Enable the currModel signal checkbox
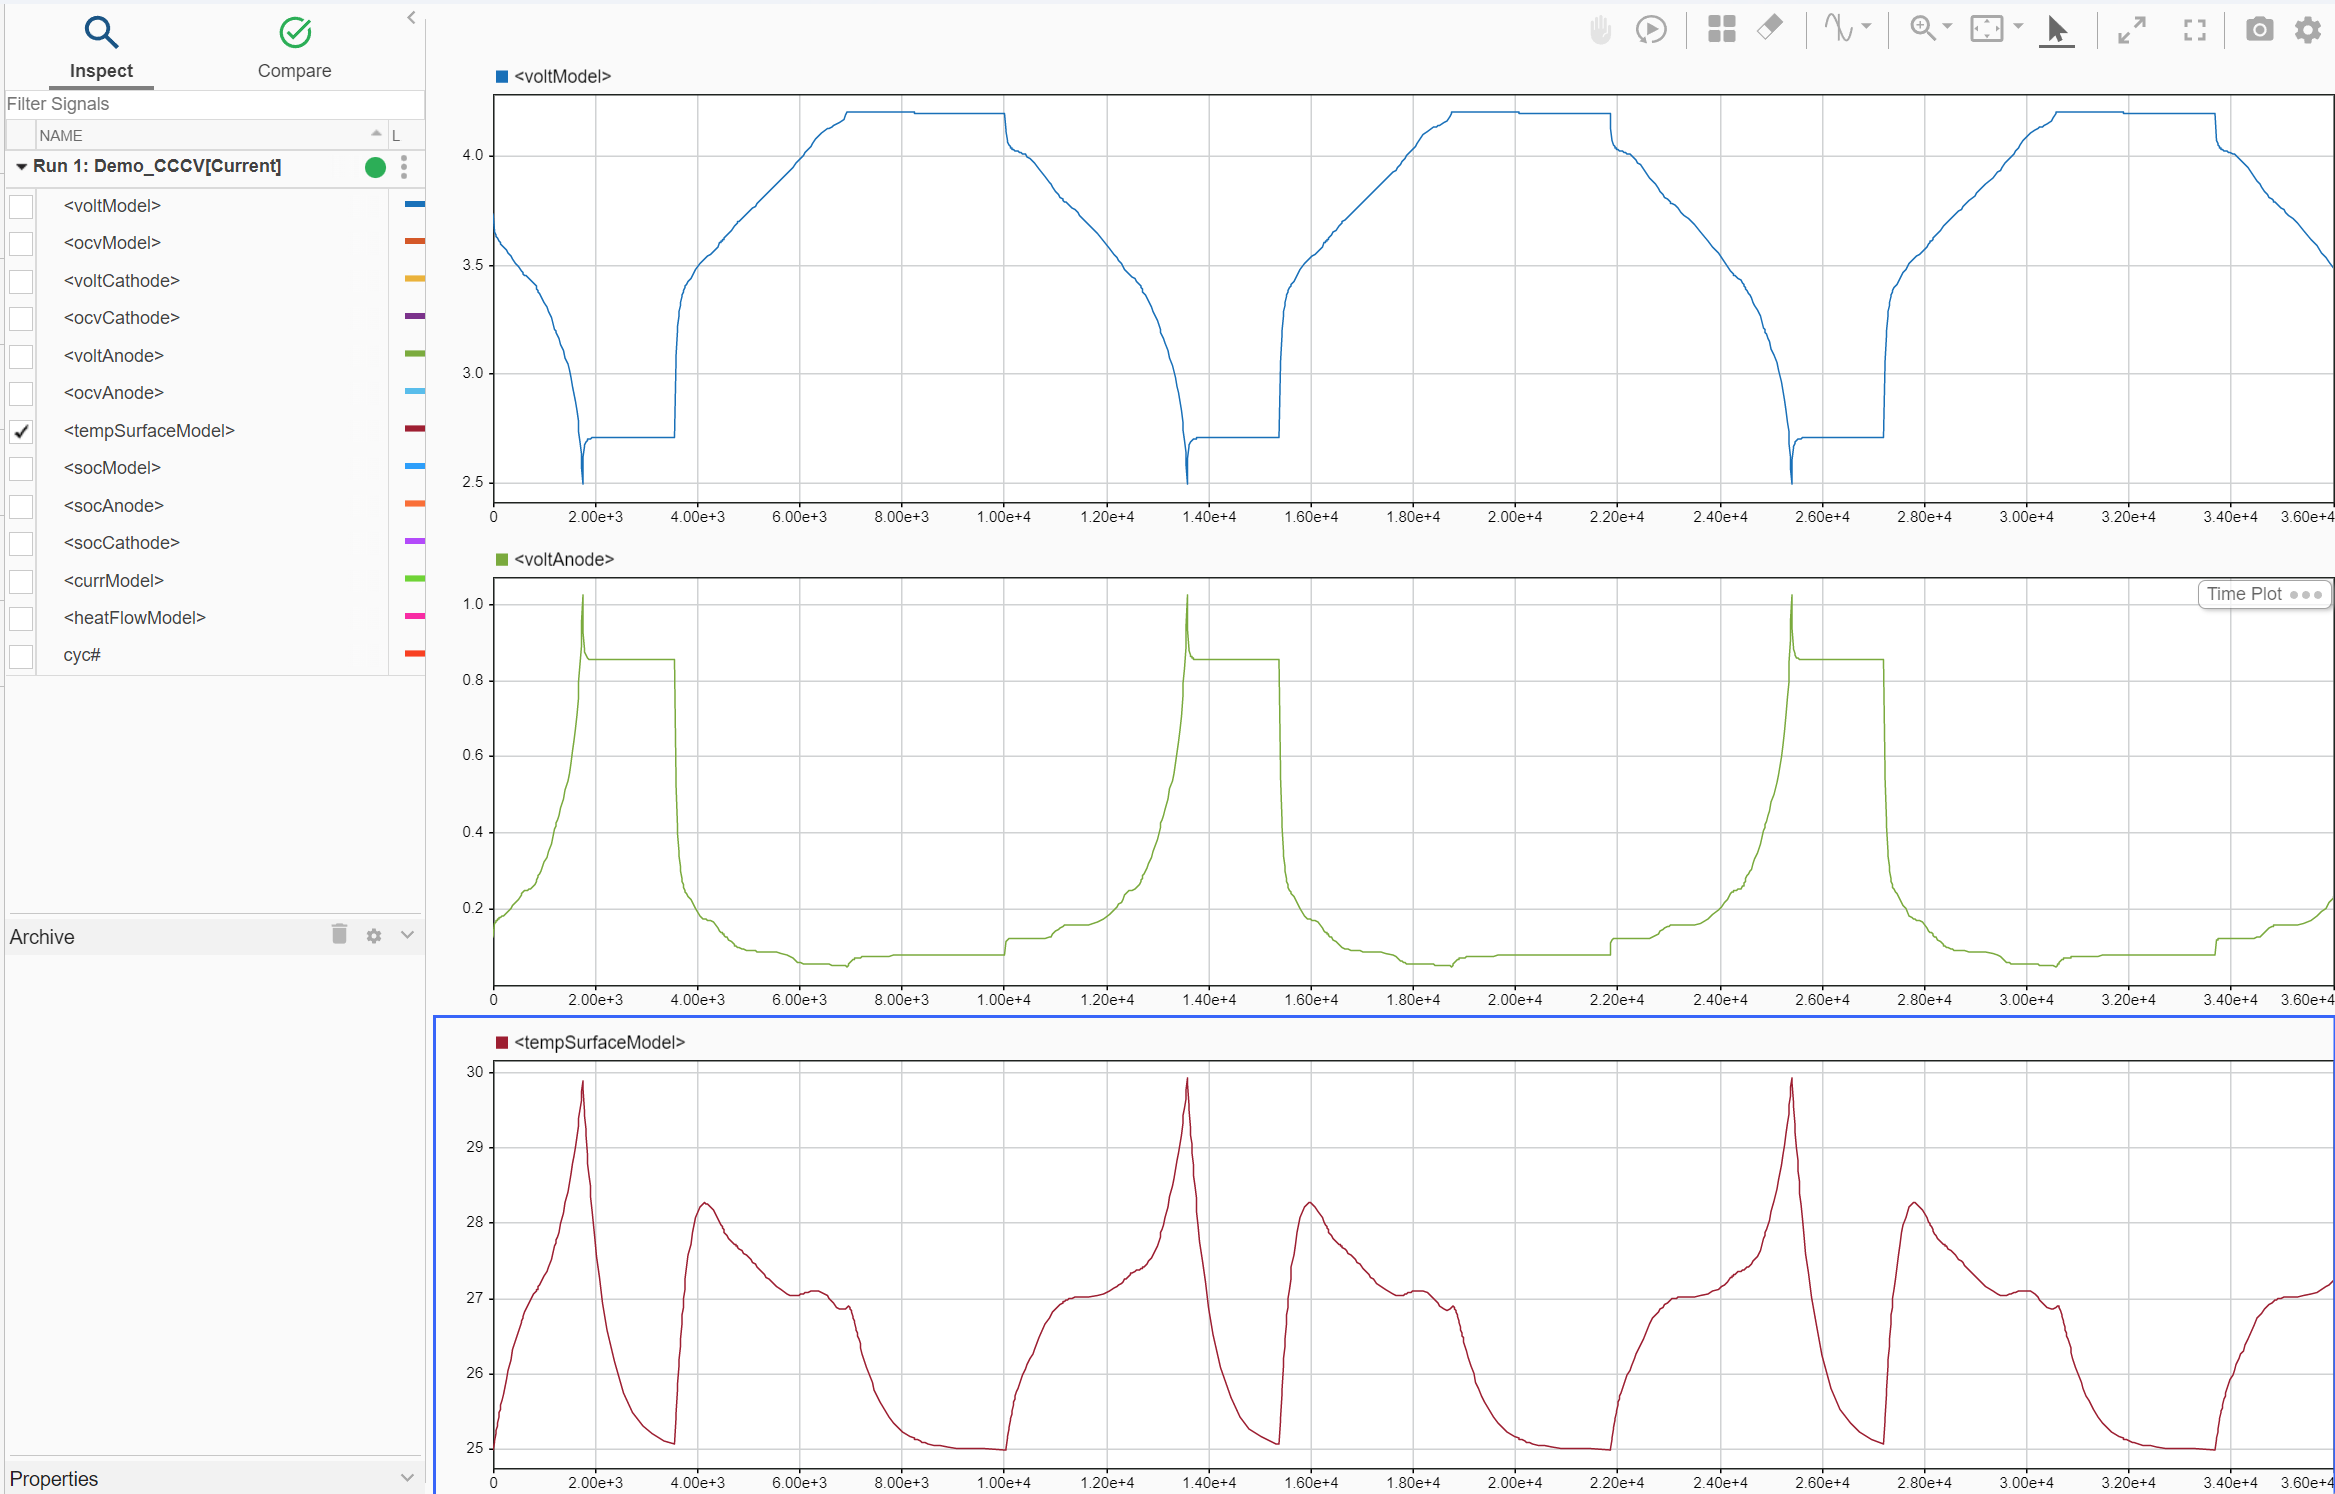 pos(21,581)
